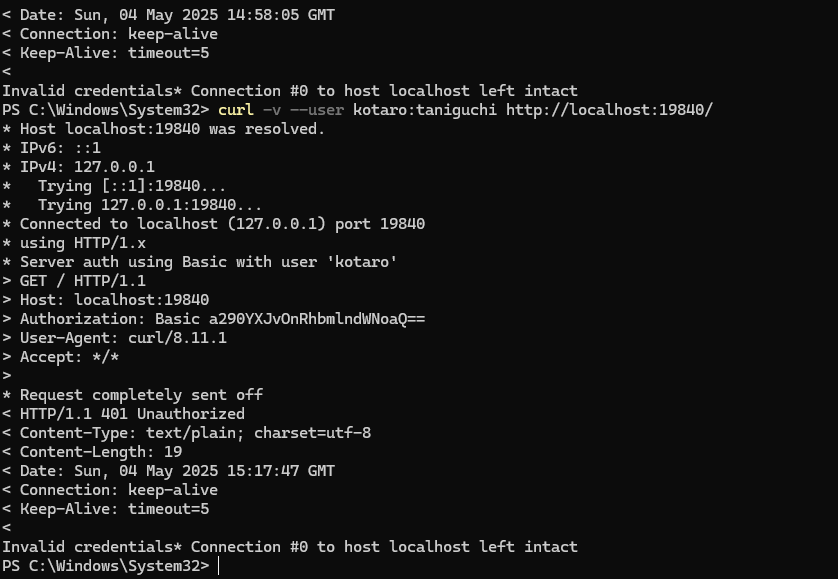Click the Date 14:58:05 GMT header line
Image resolution: width=838 pixels, height=579 pixels.
[x=168, y=14]
